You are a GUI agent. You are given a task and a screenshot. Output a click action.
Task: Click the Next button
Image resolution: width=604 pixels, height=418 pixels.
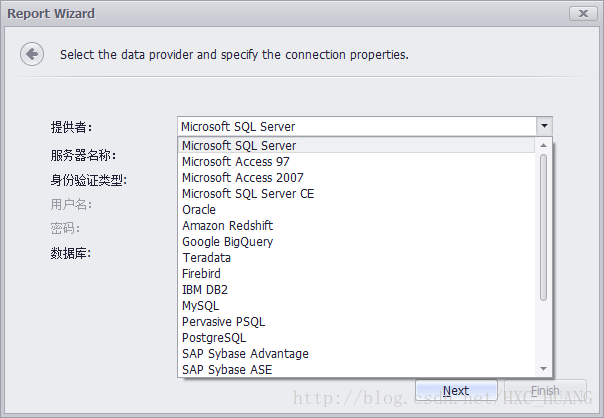click(x=456, y=390)
